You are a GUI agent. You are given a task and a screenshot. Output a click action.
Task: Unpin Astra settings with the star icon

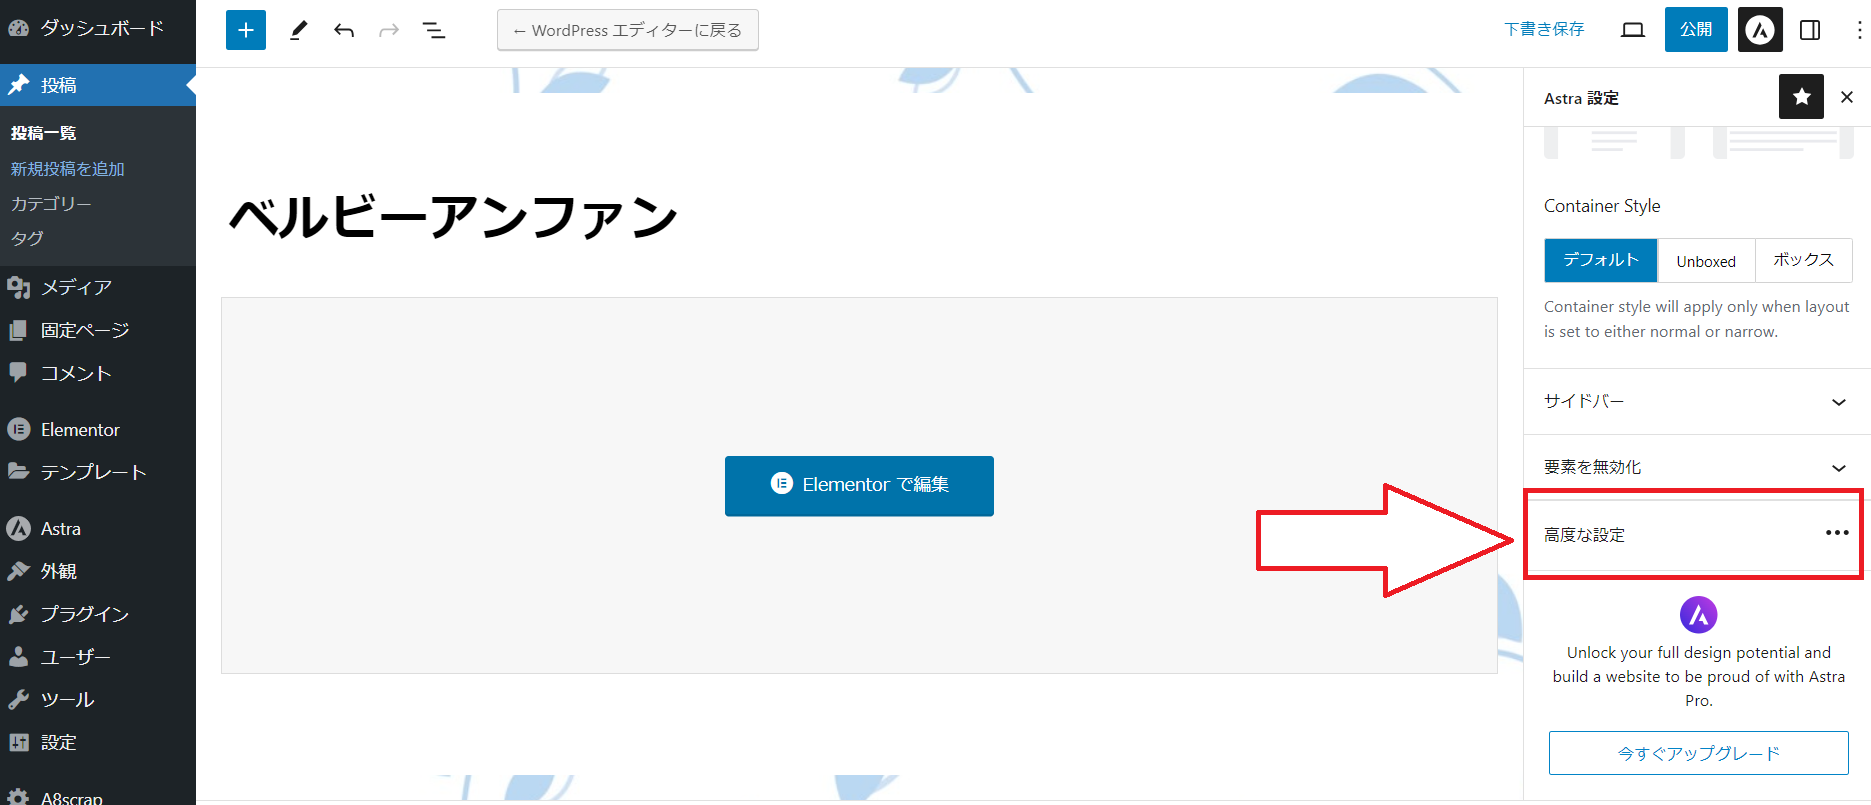tap(1801, 97)
